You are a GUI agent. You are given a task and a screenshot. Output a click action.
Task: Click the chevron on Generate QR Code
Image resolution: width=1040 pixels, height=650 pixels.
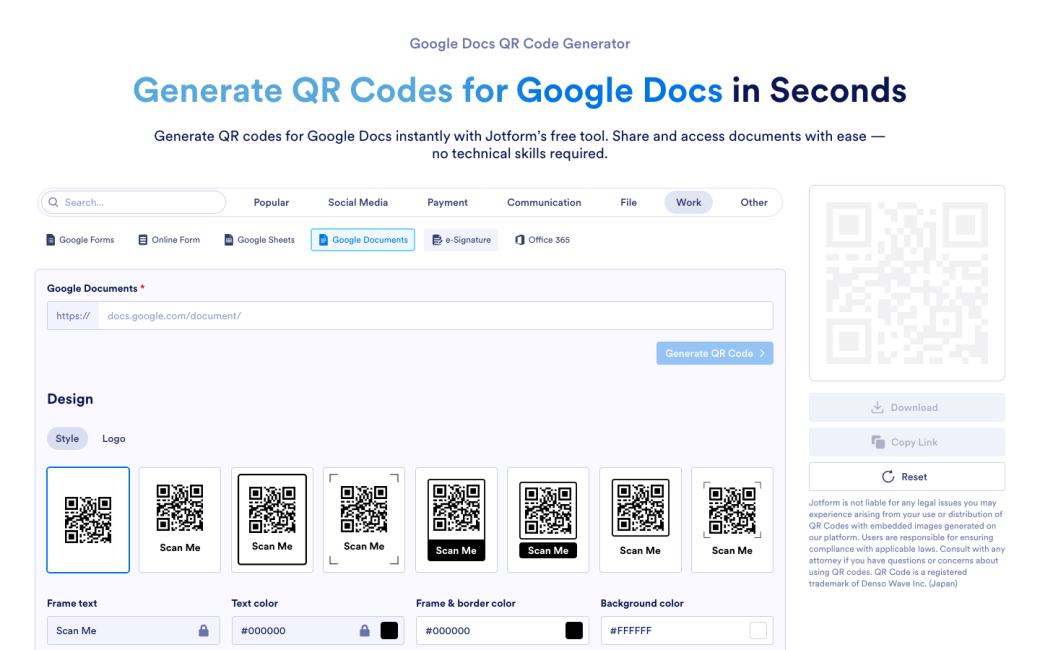tap(762, 354)
